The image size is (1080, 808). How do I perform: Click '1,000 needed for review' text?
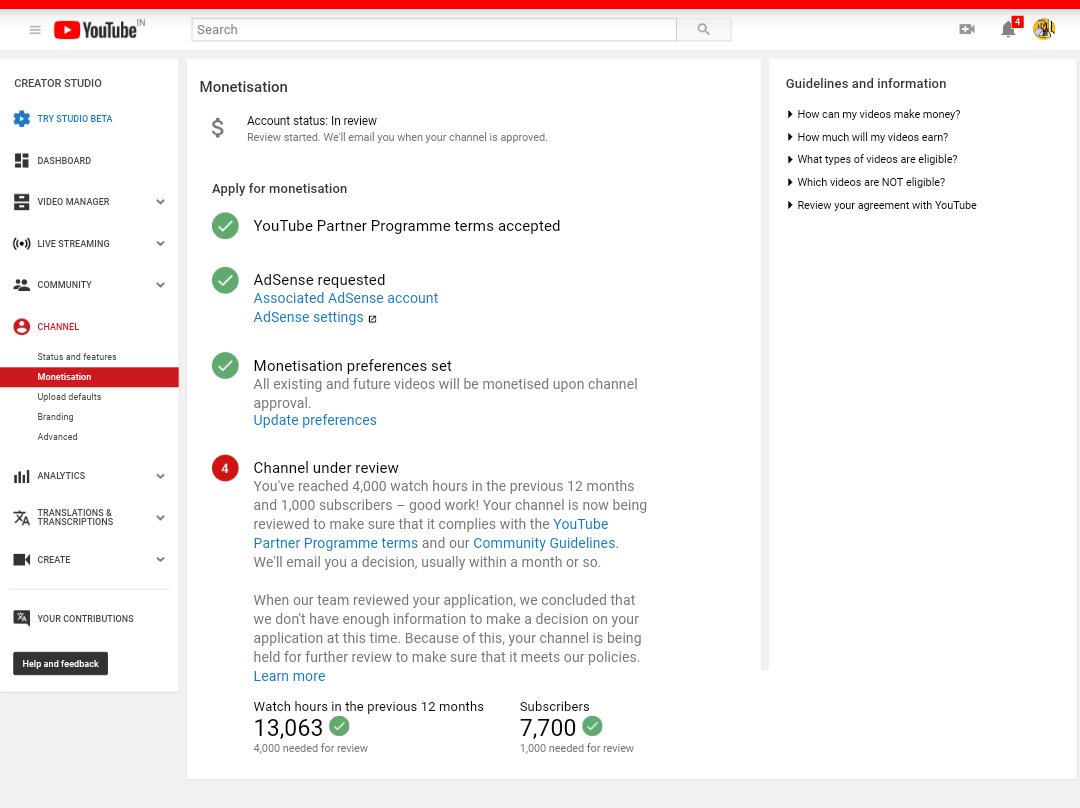(577, 748)
